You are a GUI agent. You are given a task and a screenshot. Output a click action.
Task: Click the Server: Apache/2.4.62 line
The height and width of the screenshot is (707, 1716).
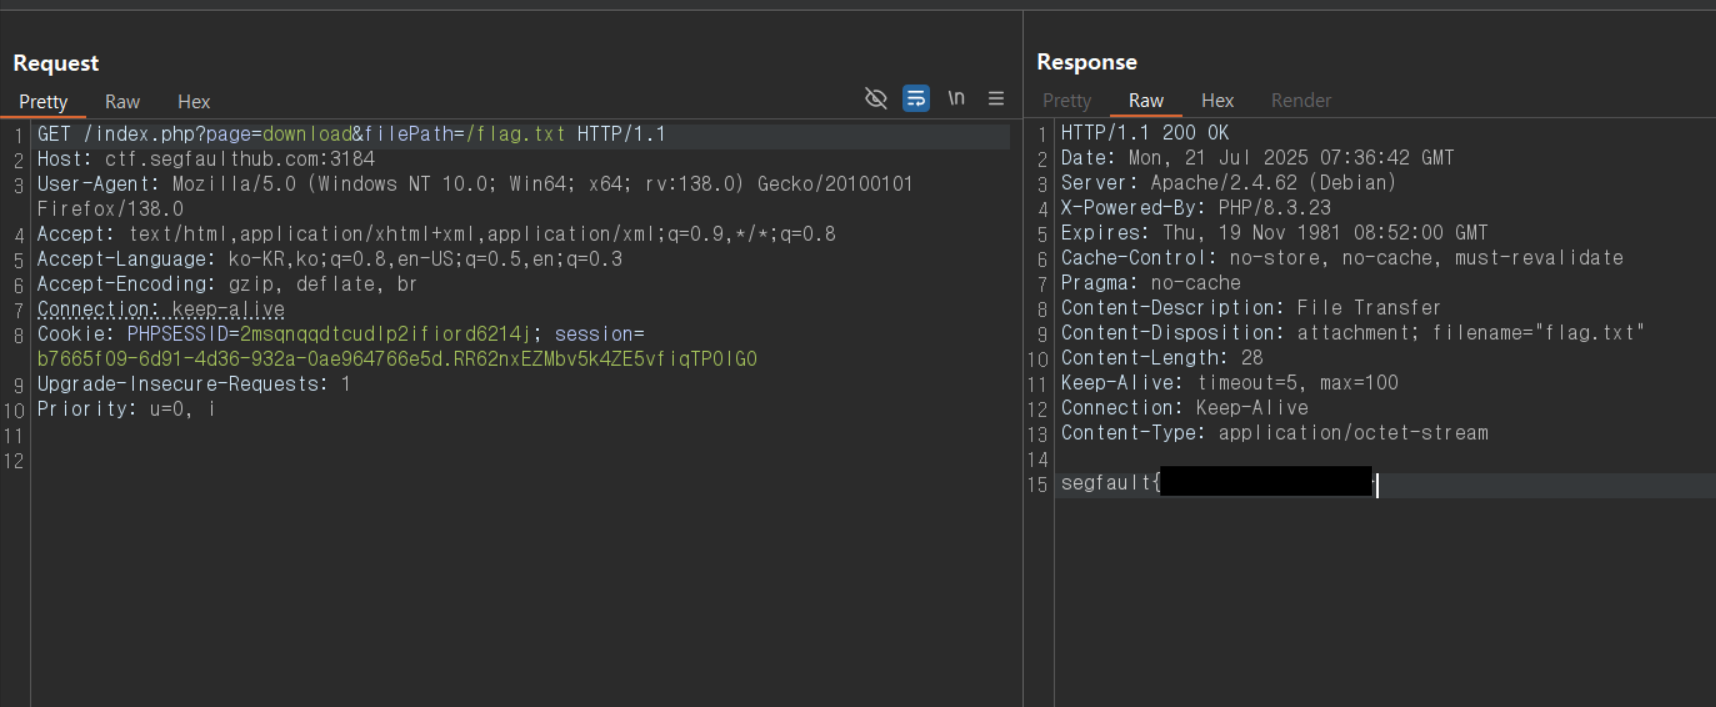coord(1228,183)
